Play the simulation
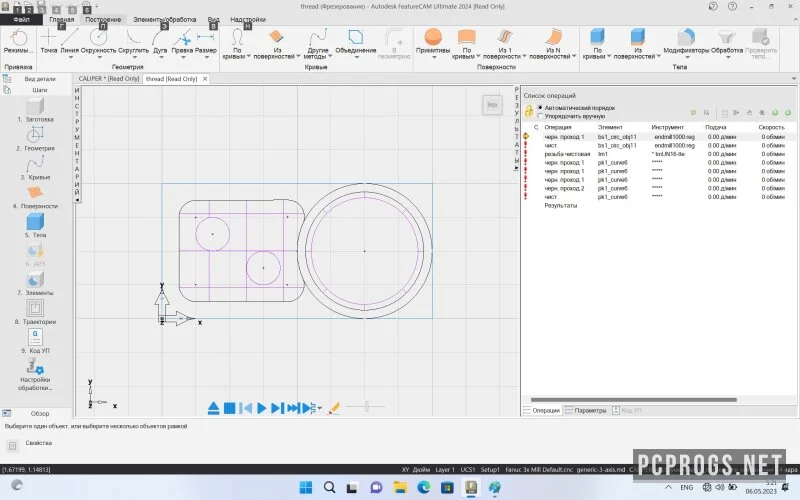The image size is (800, 500). coord(261,408)
